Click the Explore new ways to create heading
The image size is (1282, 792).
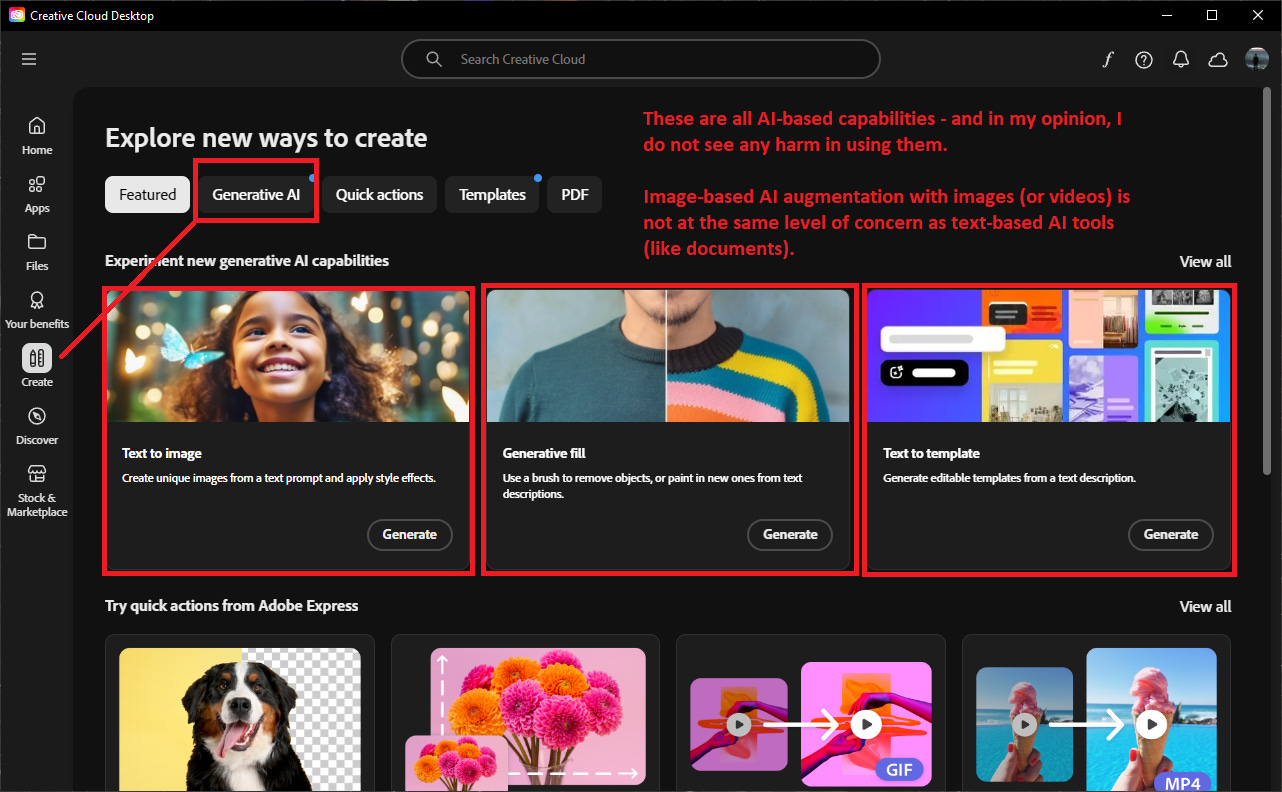click(x=266, y=138)
